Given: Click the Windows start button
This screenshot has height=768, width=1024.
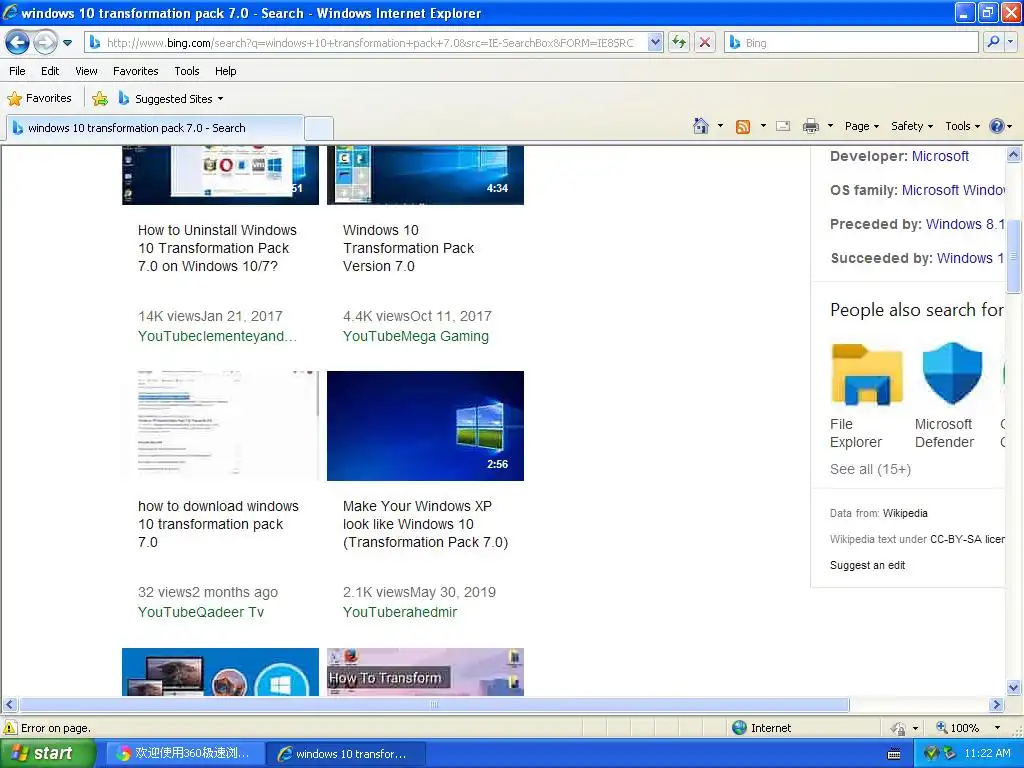Looking at the screenshot, I should point(47,753).
